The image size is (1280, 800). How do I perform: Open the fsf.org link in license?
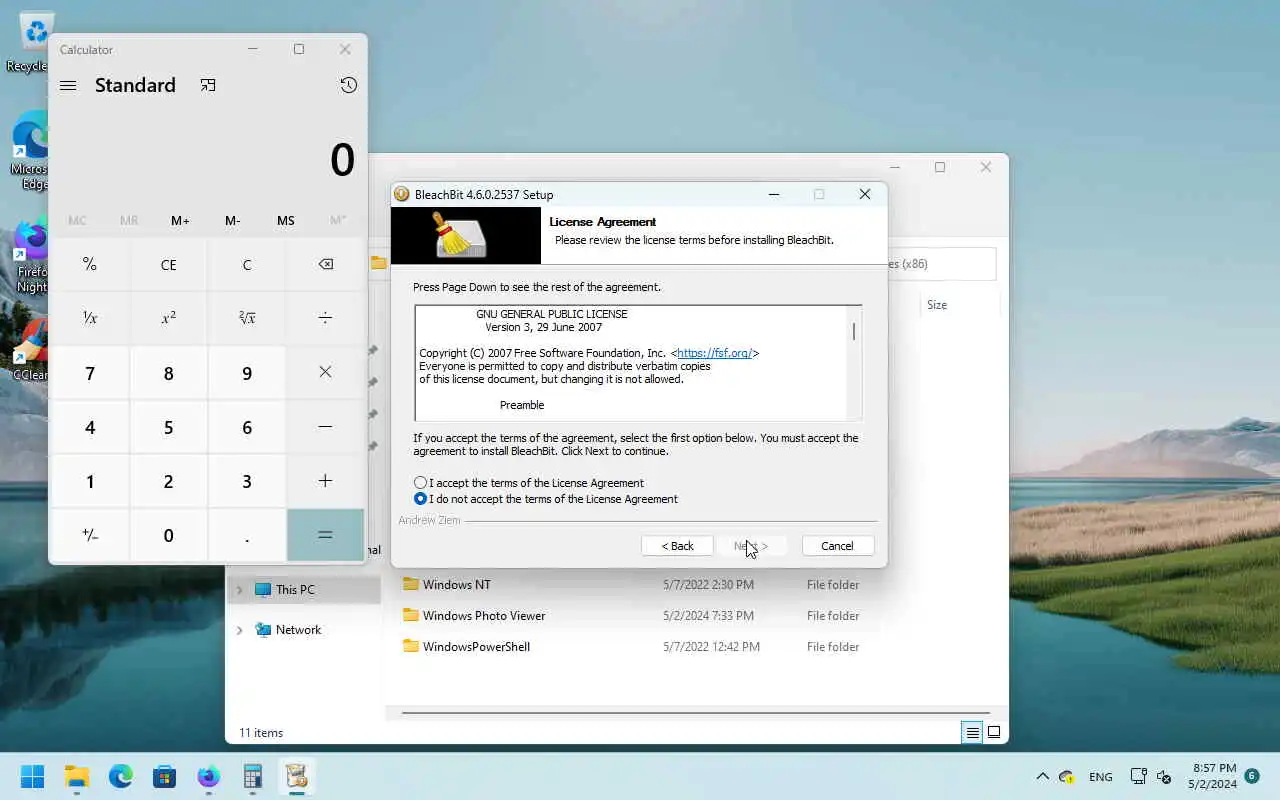pos(715,353)
